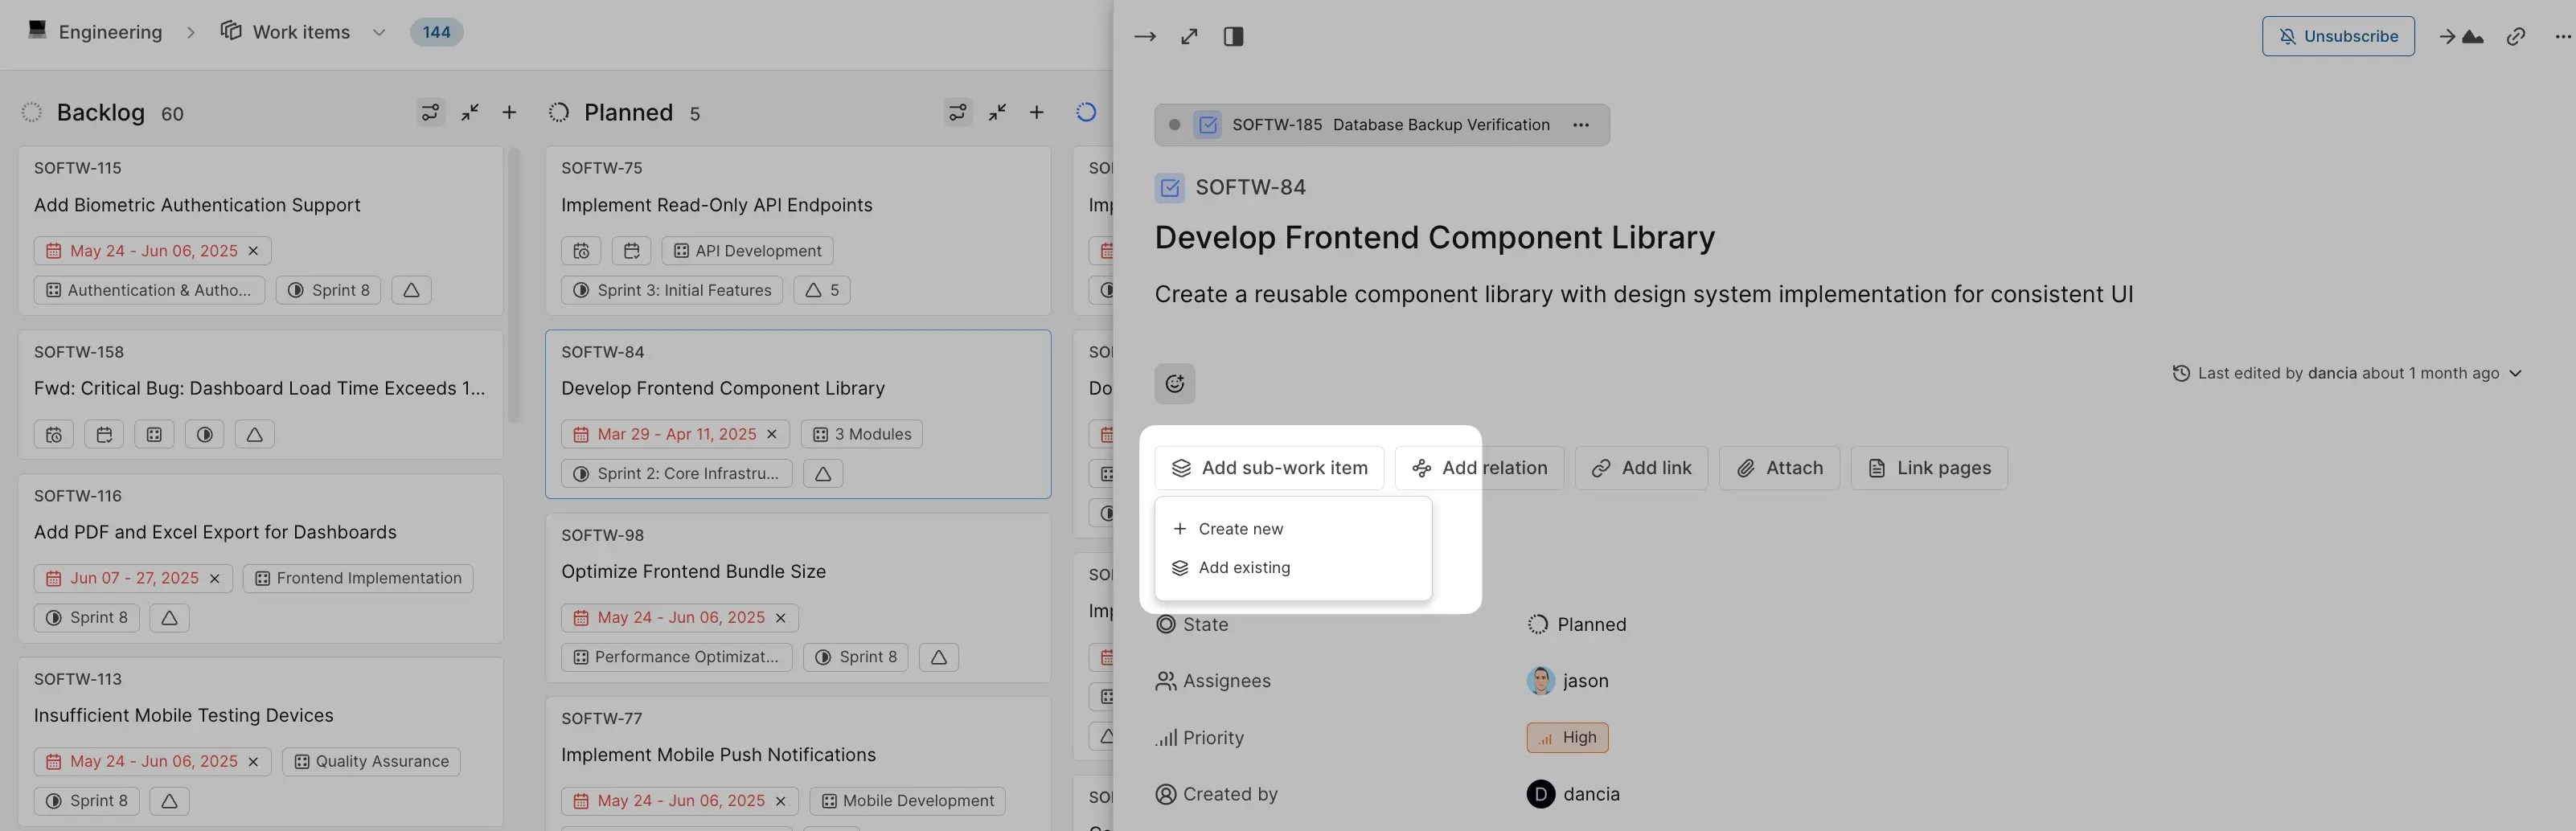Collapse the Planned column

click(997, 113)
